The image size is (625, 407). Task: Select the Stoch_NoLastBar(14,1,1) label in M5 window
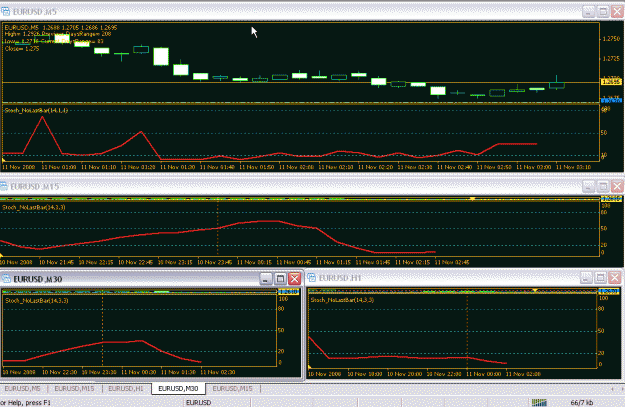tap(36, 110)
